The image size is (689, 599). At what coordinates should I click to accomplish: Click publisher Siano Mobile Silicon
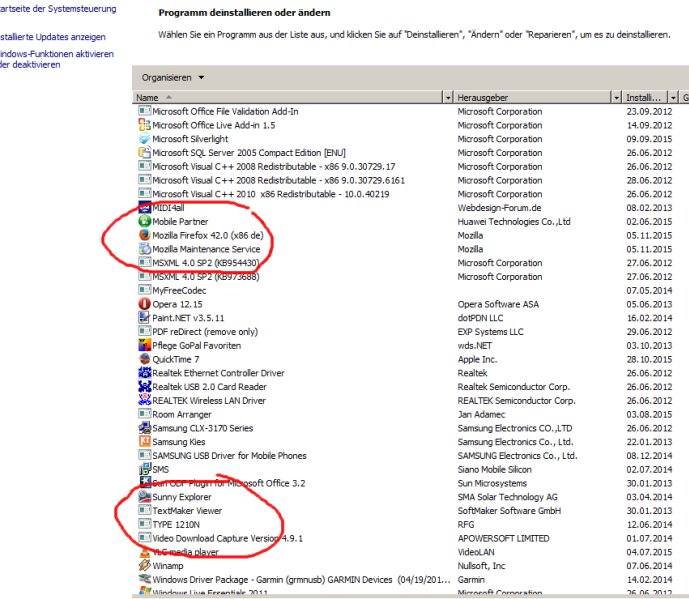[494, 469]
